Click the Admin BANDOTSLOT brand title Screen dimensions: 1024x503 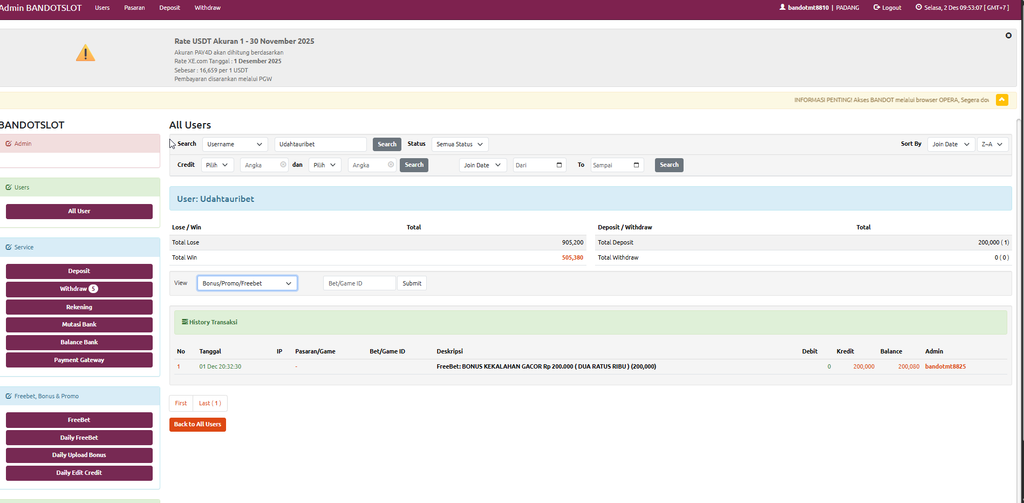pyautogui.click(x=40, y=8)
